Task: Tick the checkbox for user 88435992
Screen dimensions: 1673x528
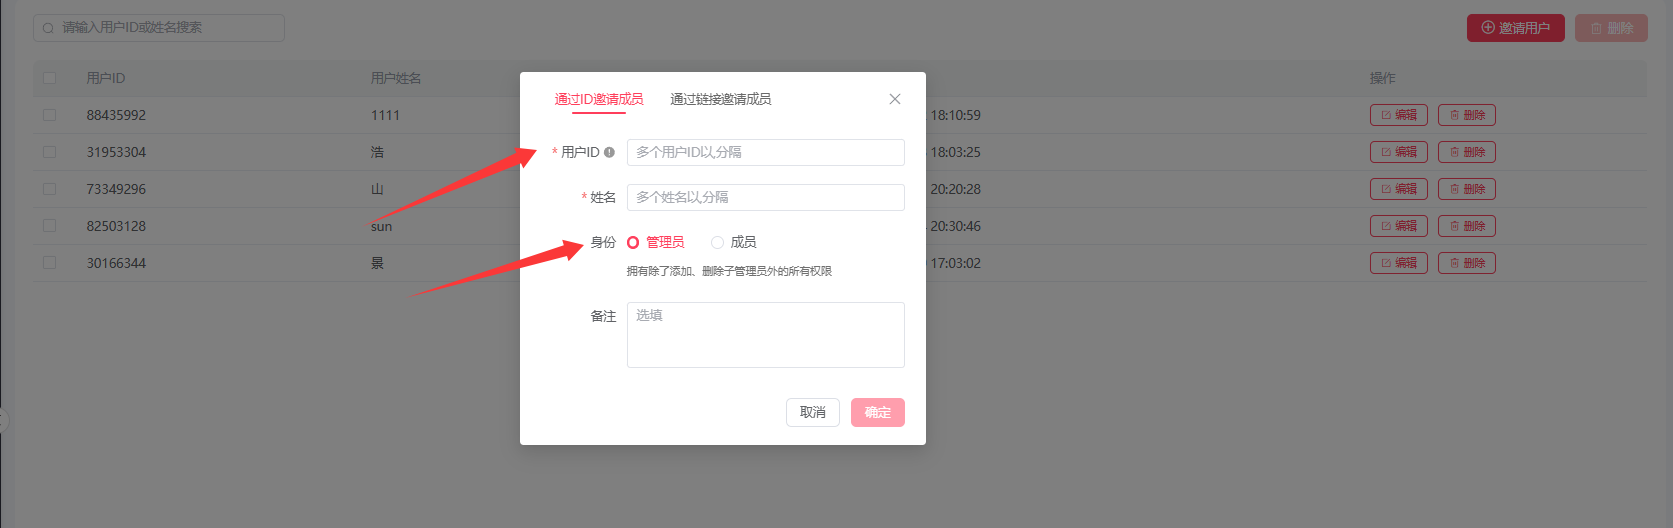Action: coord(49,115)
